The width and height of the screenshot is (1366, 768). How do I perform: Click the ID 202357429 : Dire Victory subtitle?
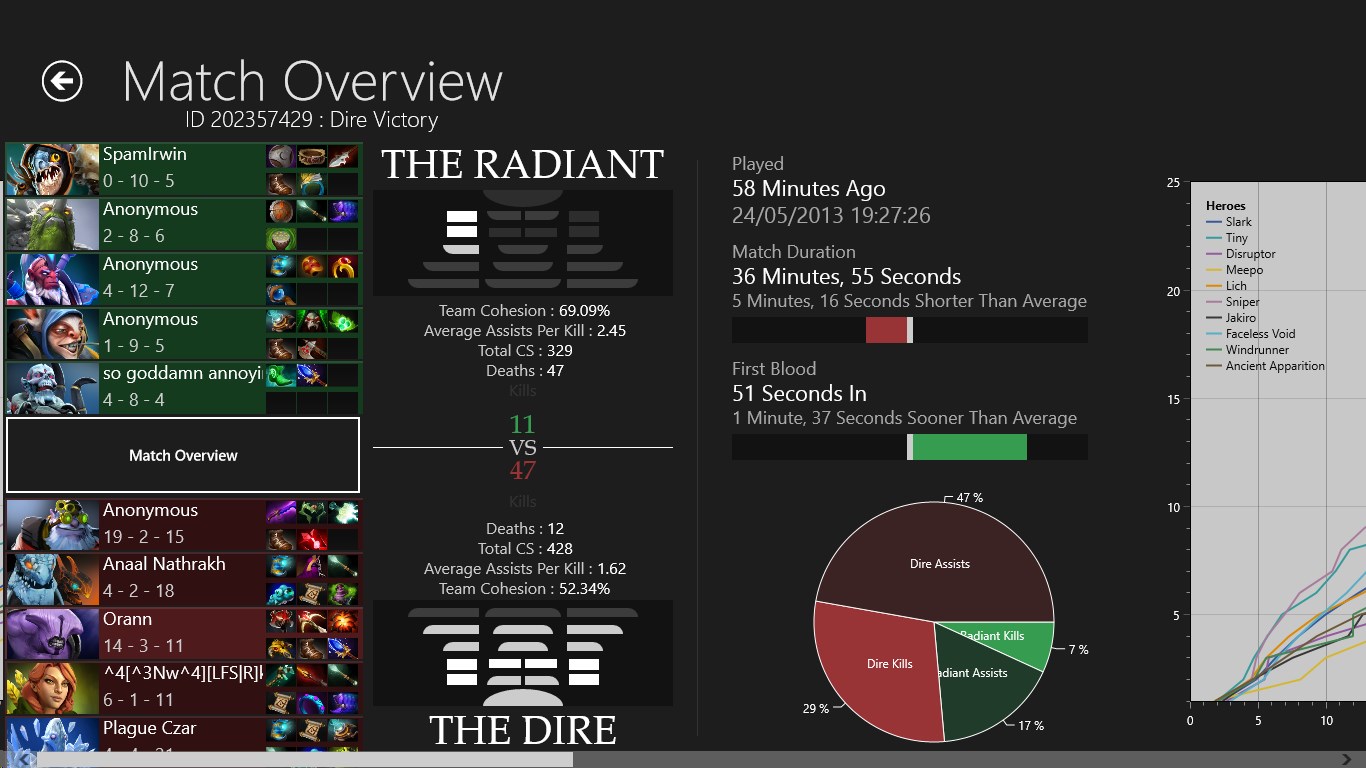(x=312, y=120)
